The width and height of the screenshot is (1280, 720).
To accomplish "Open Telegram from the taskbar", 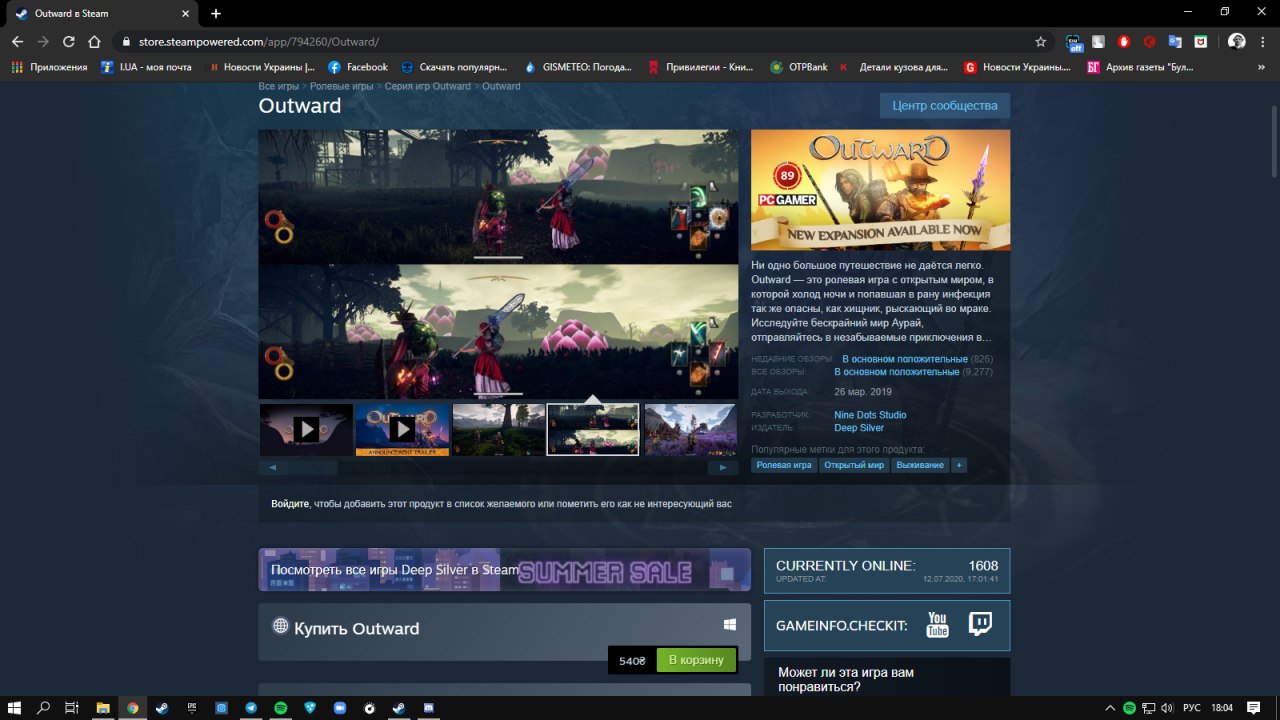I will point(250,707).
